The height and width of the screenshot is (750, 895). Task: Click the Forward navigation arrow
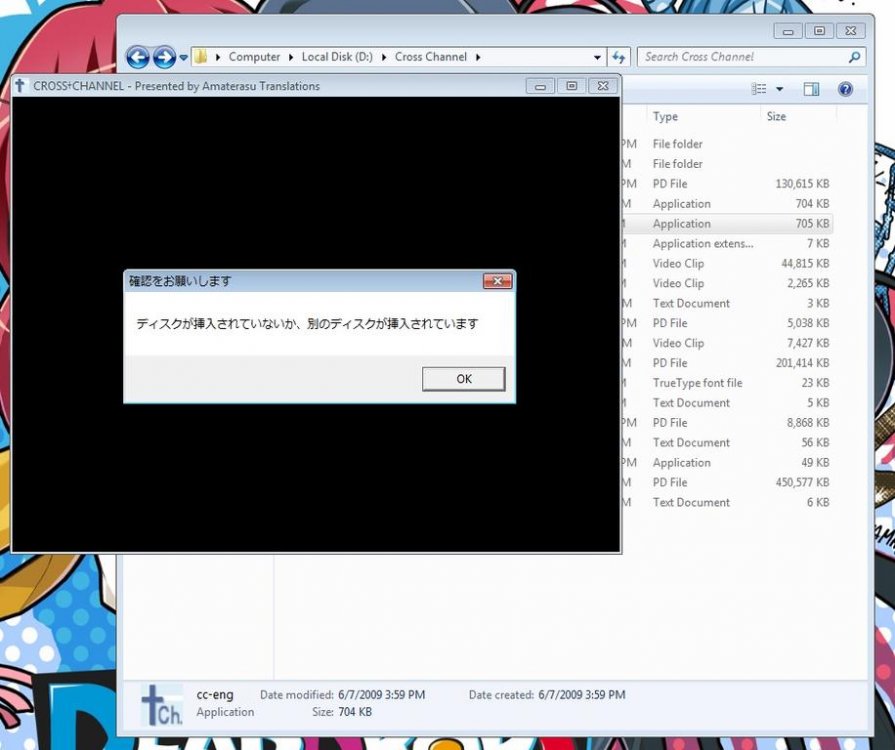[163, 57]
